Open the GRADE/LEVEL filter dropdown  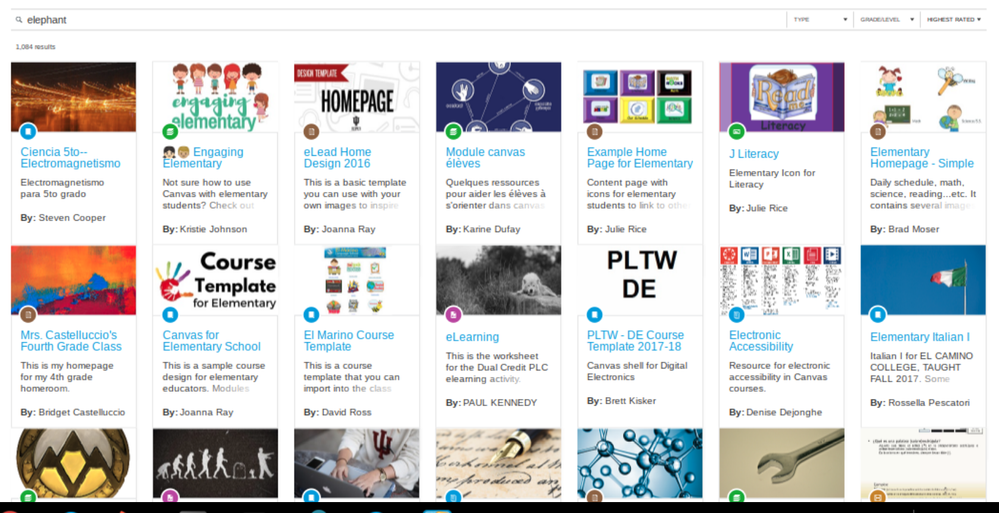click(x=887, y=20)
